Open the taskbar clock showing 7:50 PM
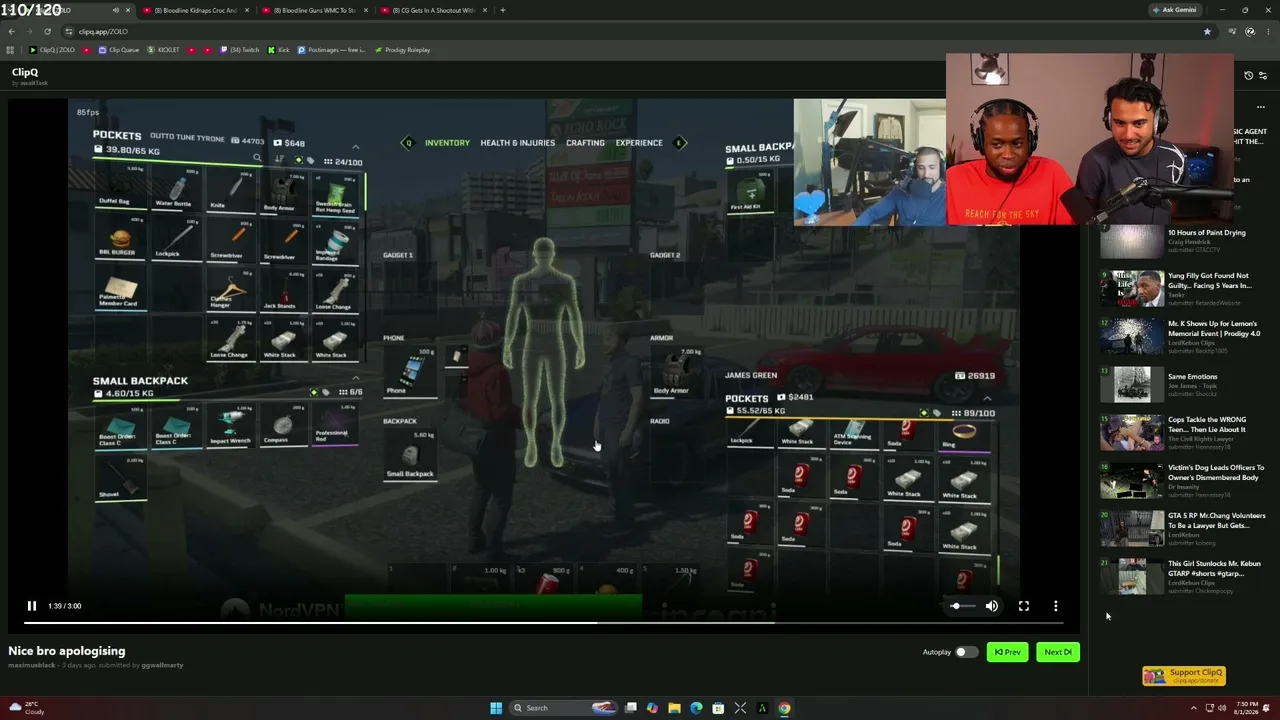This screenshot has height=720, width=1280. [1245, 708]
